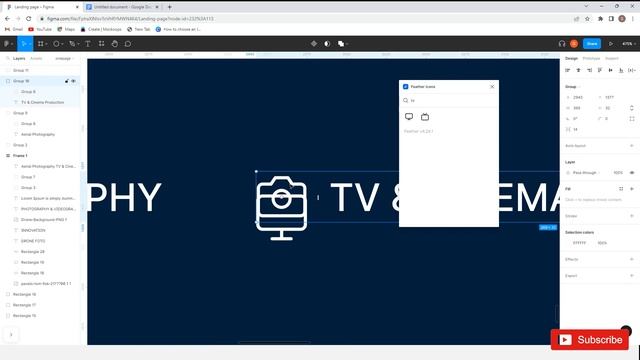Switch to the Google Docs browser tab
This screenshot has height=360, width=640.
[122, 7]
